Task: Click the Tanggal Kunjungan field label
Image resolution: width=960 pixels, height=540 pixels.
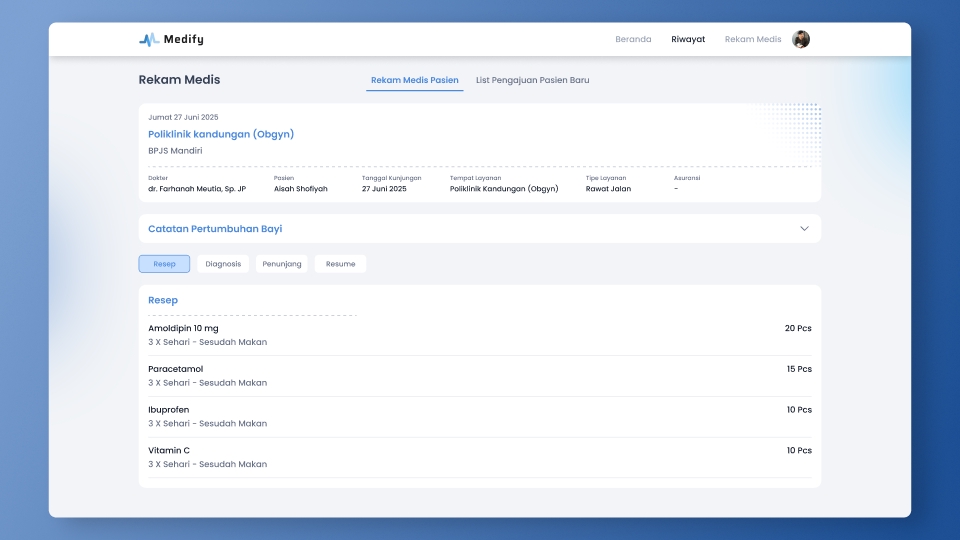Action: [x=392, y=178]
